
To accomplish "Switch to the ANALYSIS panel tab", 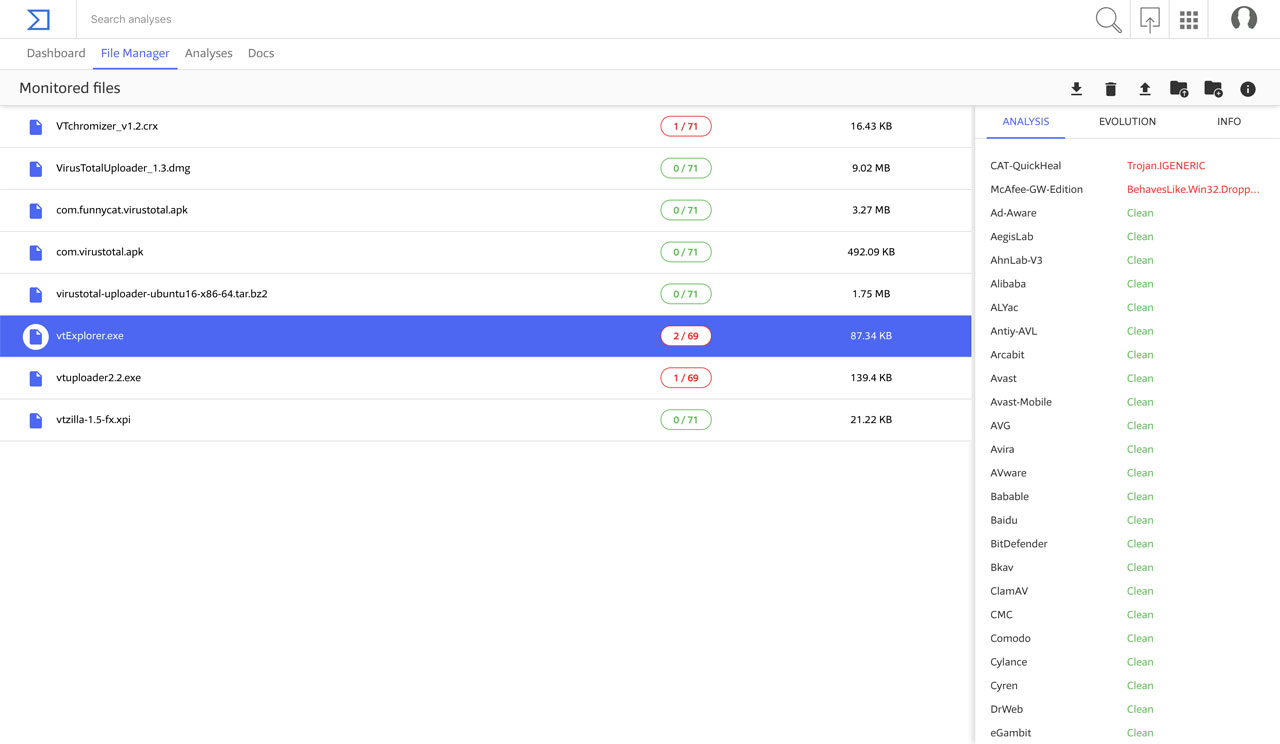I will tap(1026, 121).
